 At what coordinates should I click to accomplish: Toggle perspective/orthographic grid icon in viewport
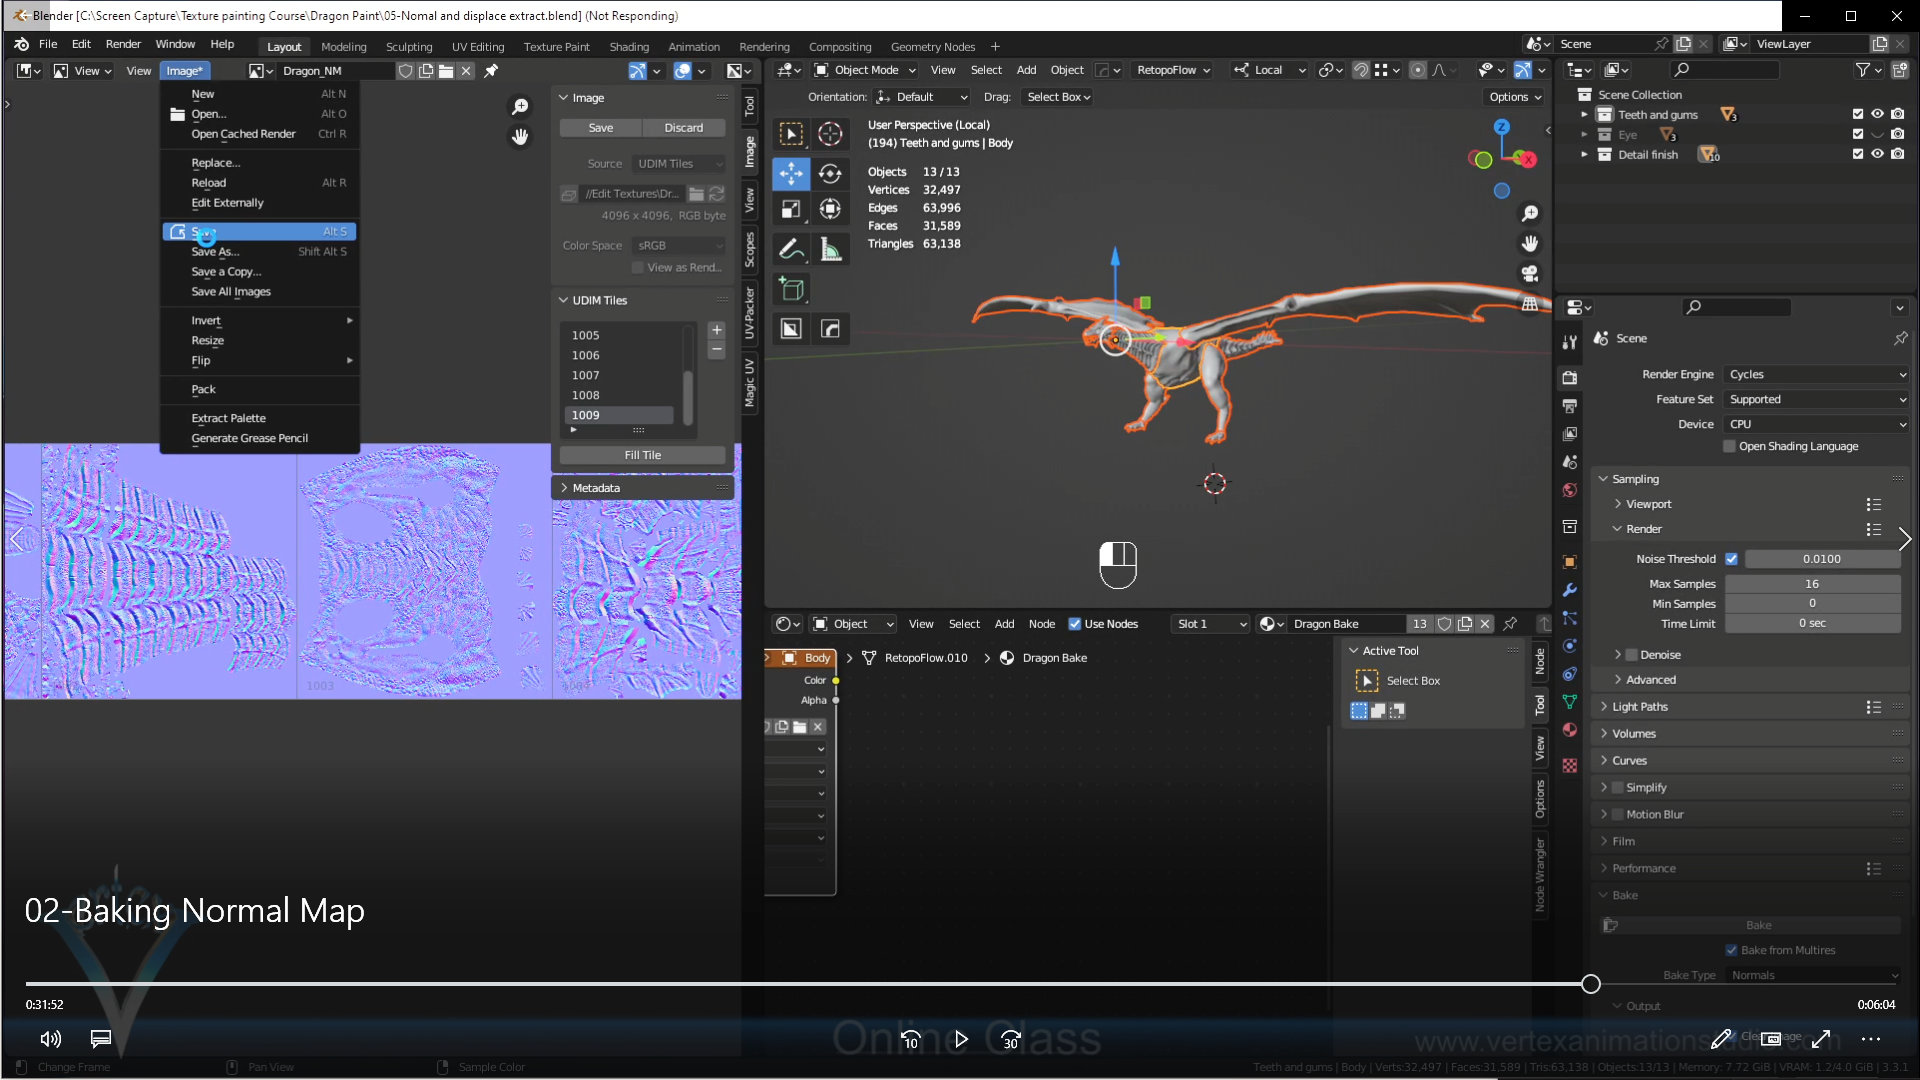click(1530, 304)
